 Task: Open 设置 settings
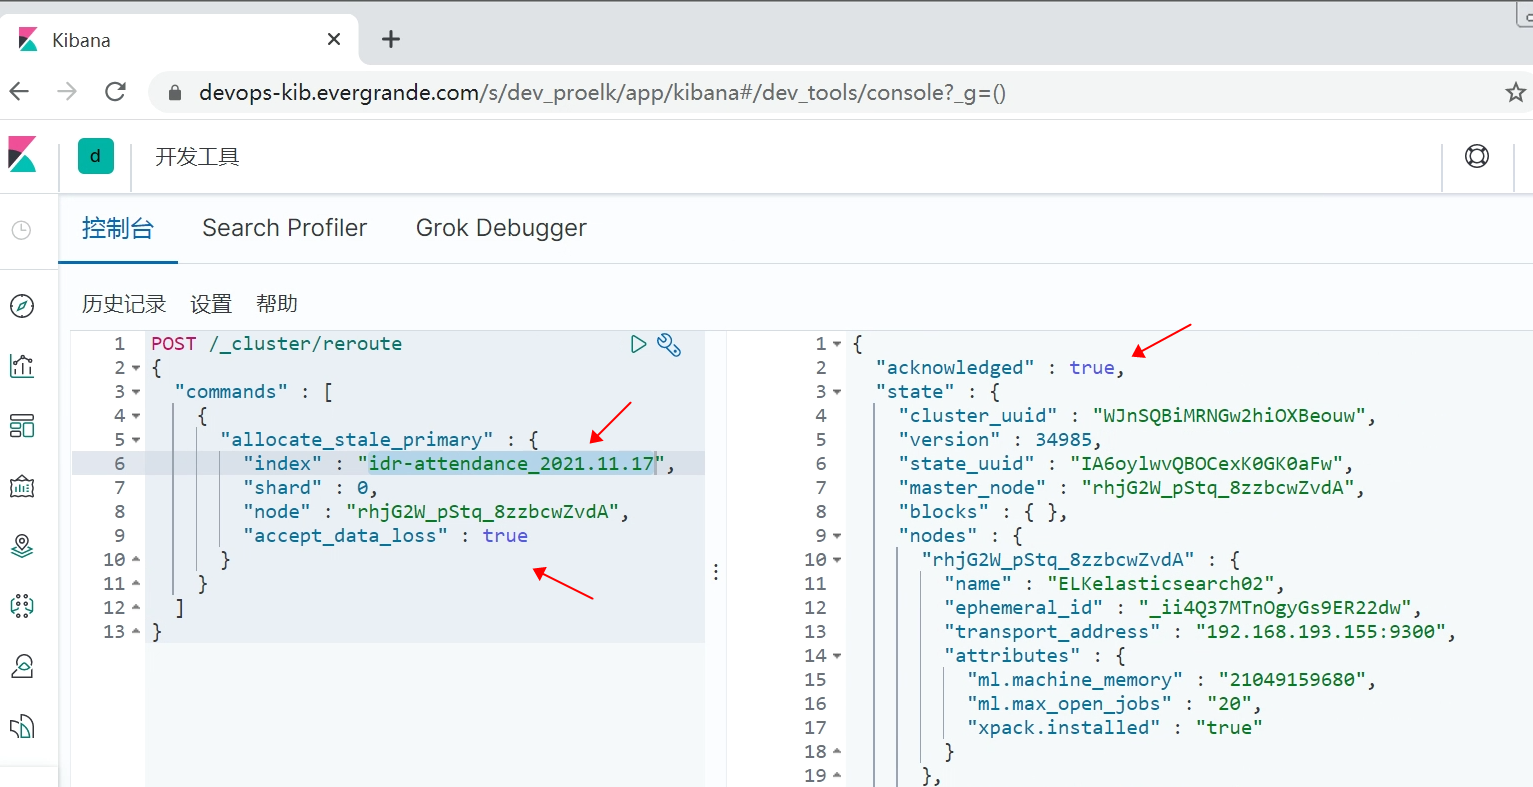pyautogui.click(x=211, y=304)
